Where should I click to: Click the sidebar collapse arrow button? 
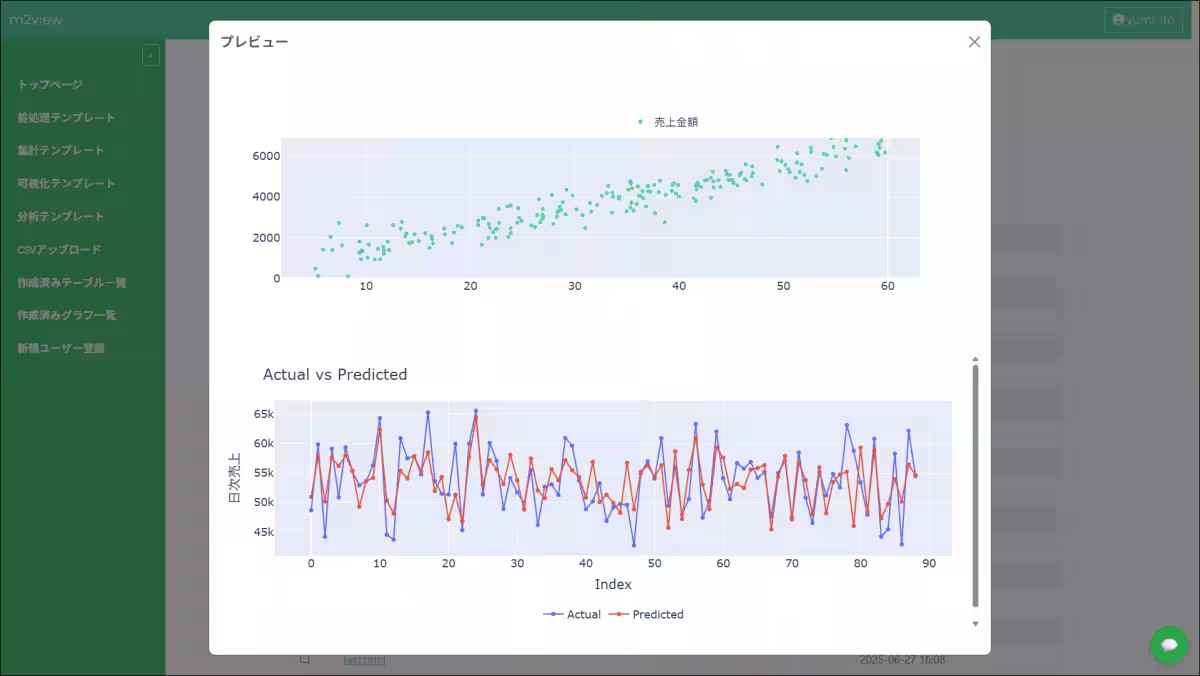pyautogui.click(x=150, y=56)
